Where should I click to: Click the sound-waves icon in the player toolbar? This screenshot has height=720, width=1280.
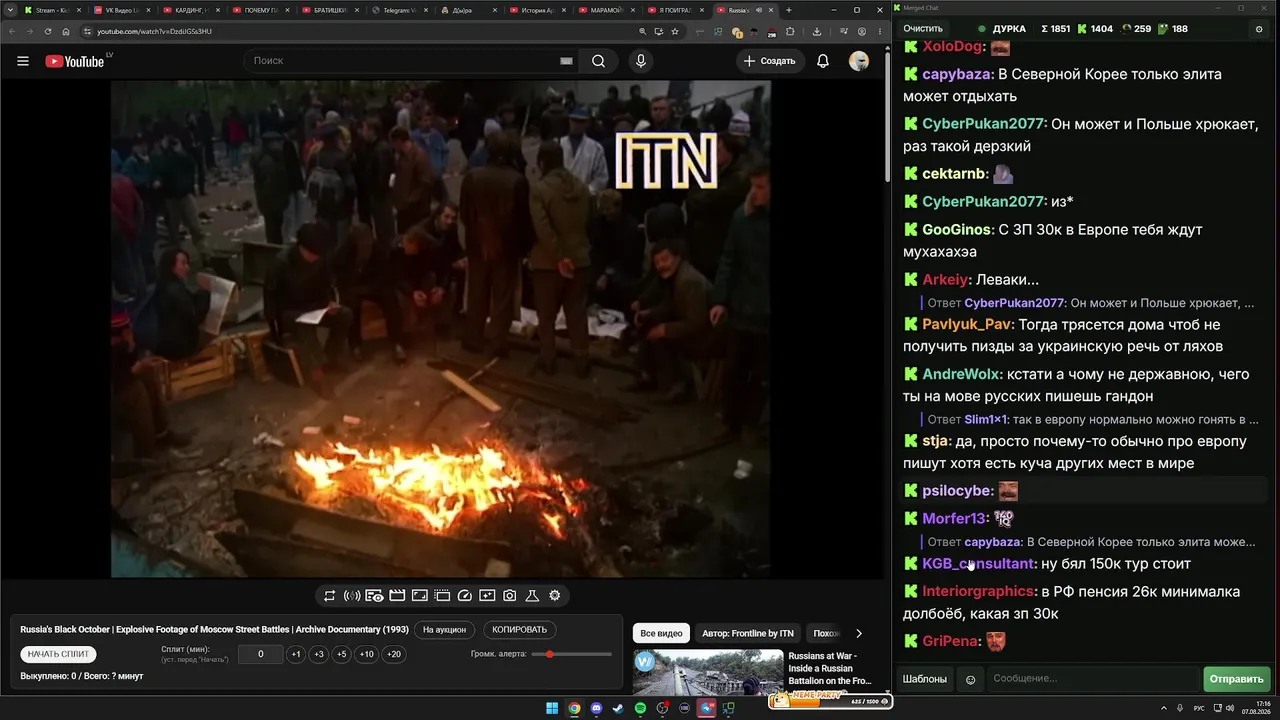tap(352, 596)
